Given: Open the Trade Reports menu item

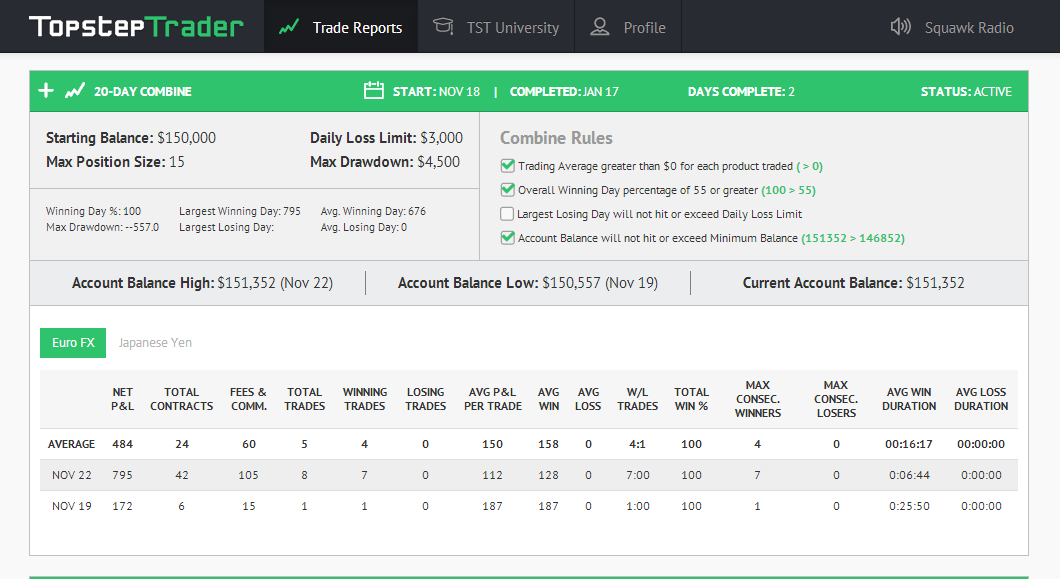Looking at the screenshot, I should click(341, 26).
